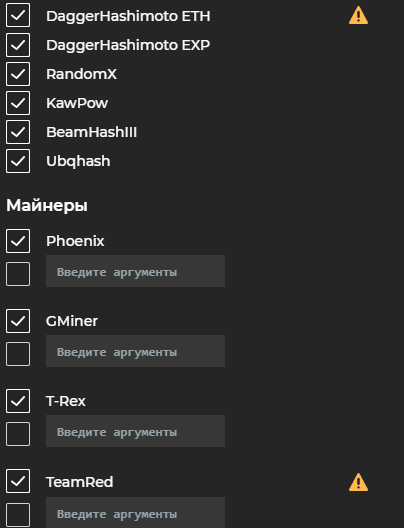Screen dimensions: 404x528
Task: Click the T-Rex arguments input field
Action: point(135,431)
